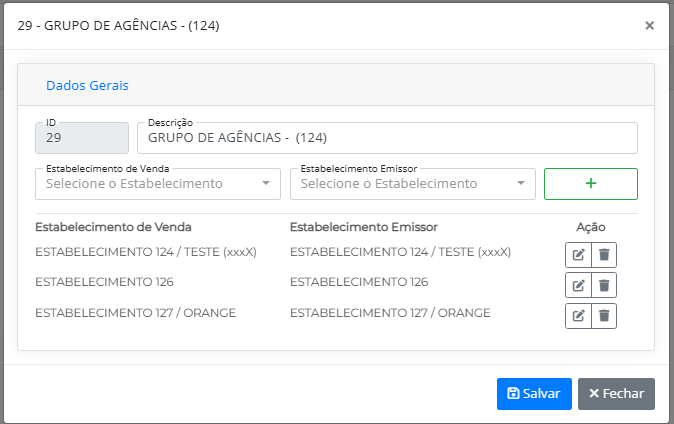674x424 pixels.
Task: Delete the ESTABELECIMENTO 124 / TESTE row
Action: click(604, 255)
